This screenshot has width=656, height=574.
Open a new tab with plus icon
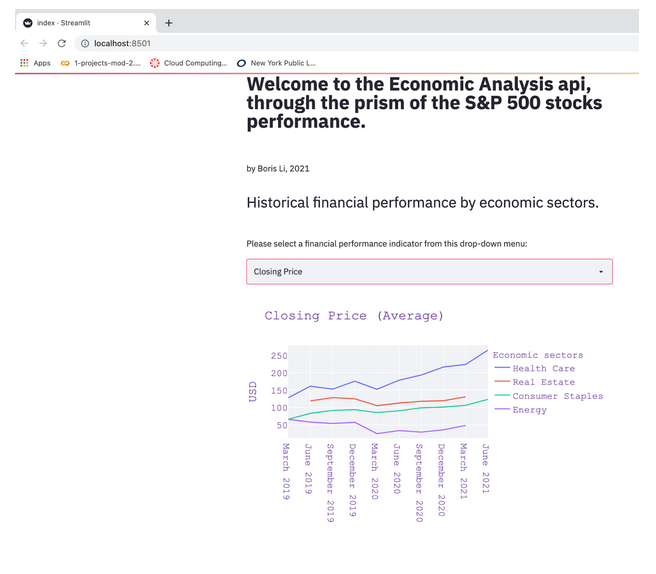168,22
